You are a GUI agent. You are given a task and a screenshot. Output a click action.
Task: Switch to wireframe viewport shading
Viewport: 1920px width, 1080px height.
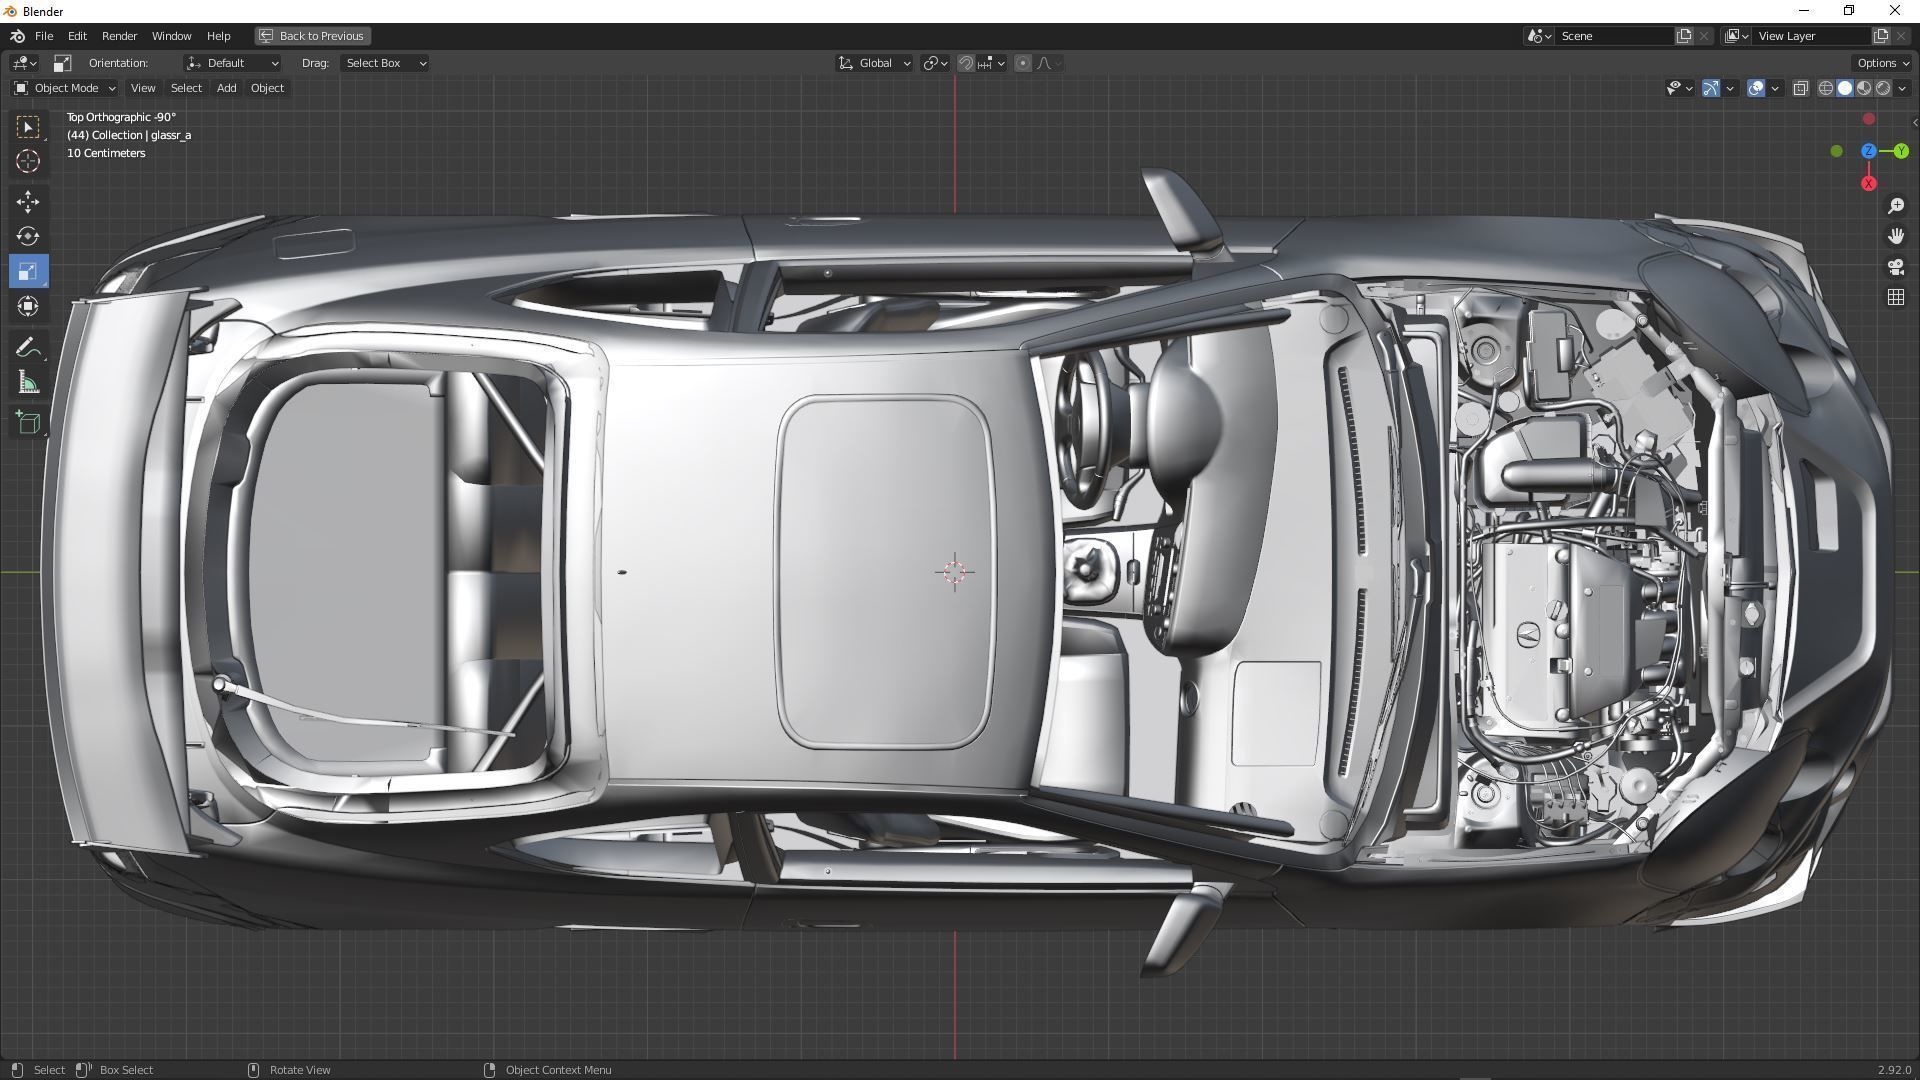click(1825, 88)
